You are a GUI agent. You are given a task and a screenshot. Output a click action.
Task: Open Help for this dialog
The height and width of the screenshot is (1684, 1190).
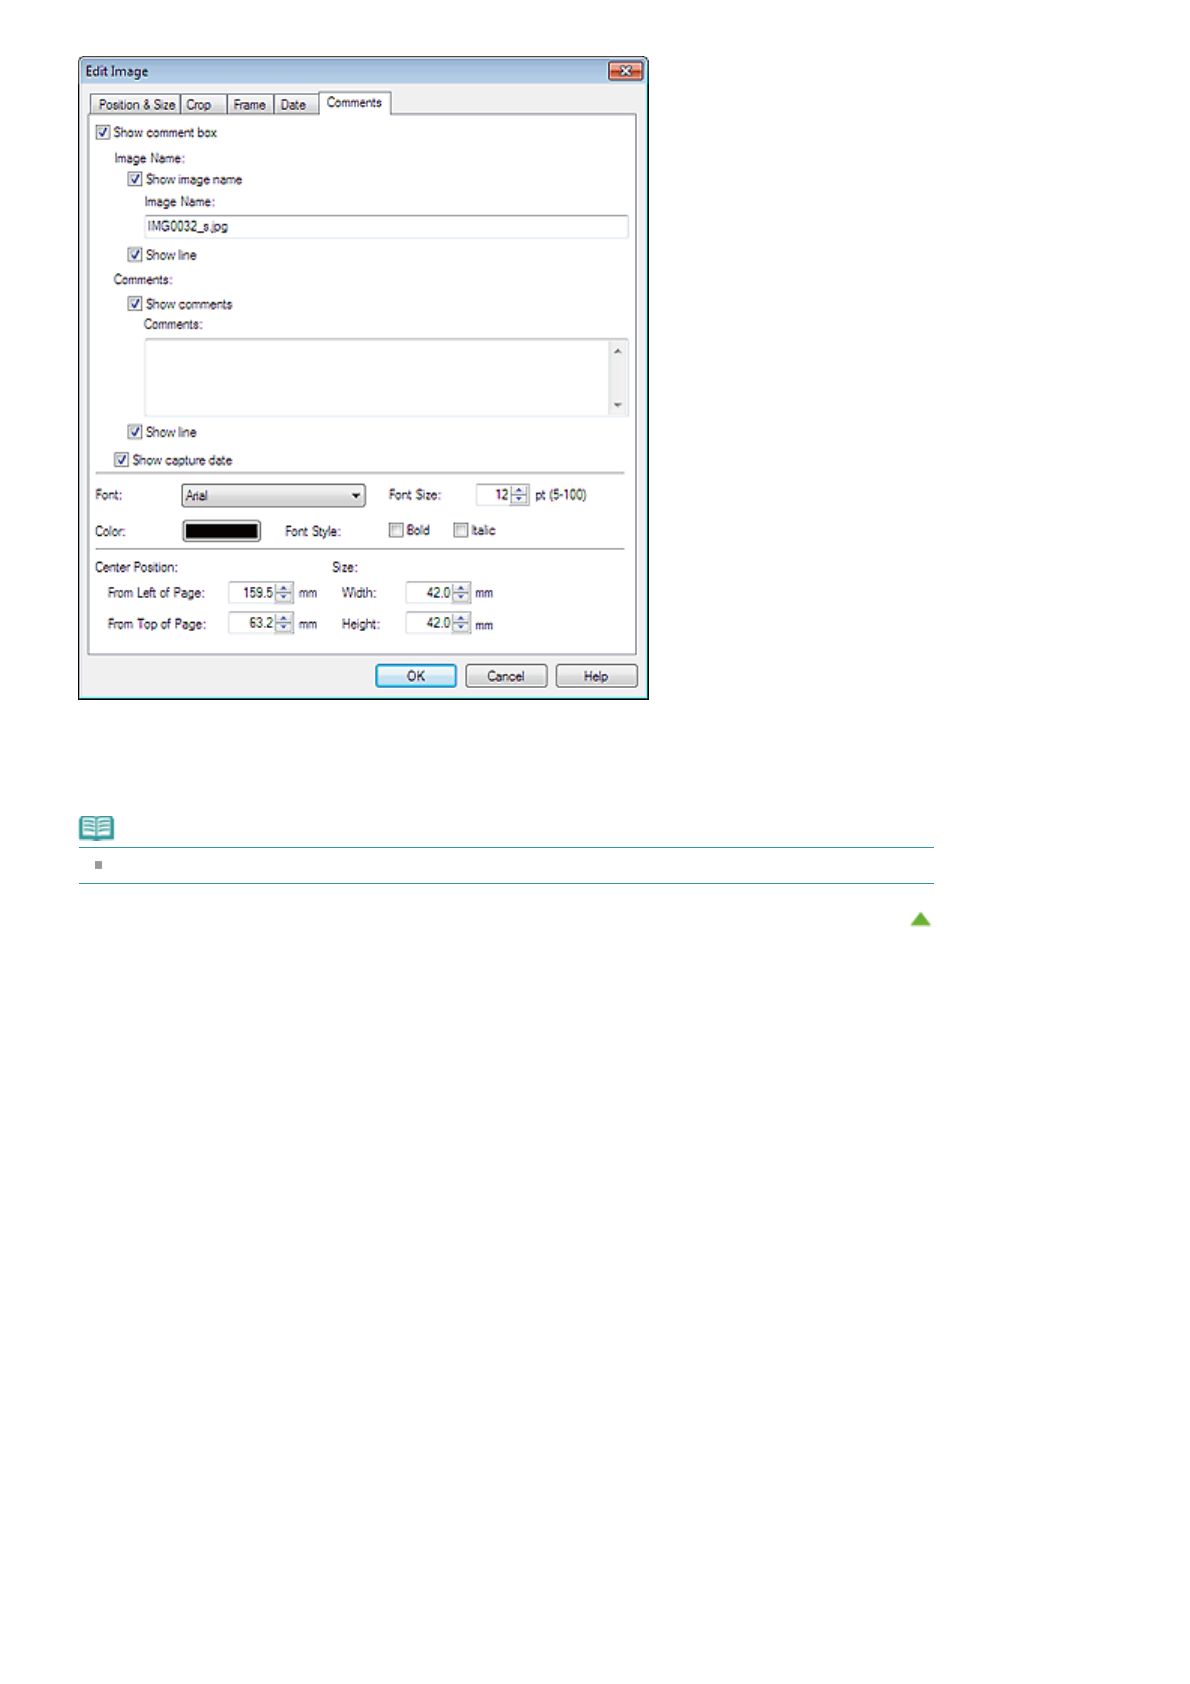pos(596,676)
